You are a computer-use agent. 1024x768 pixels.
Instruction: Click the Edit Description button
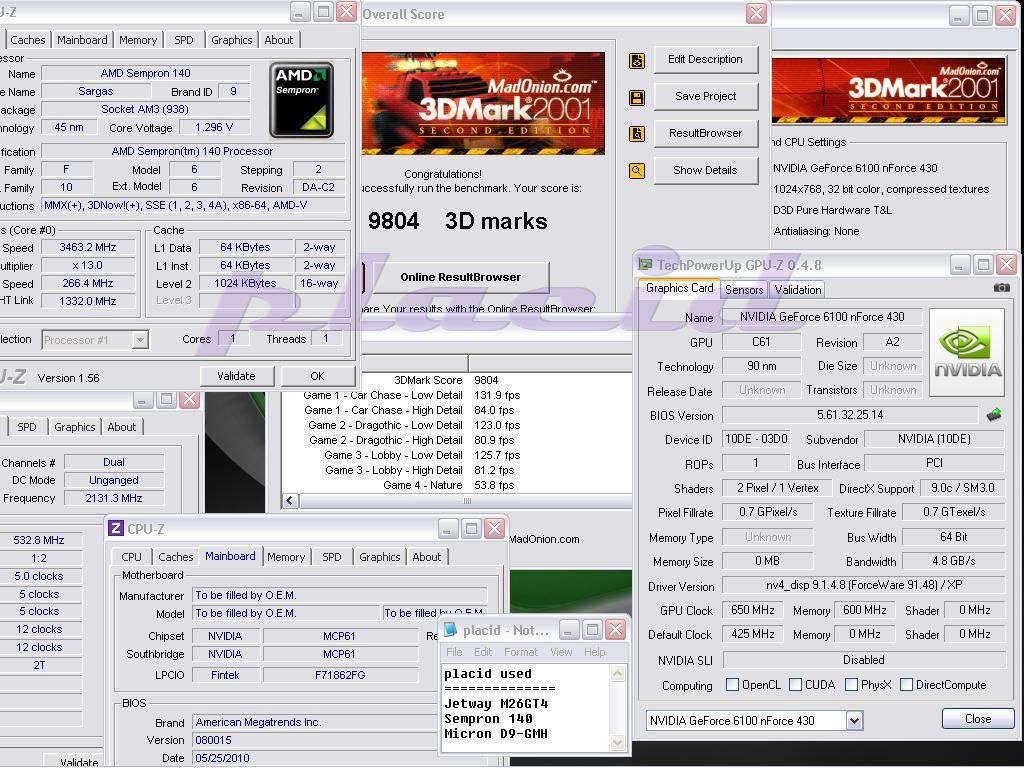705,59
